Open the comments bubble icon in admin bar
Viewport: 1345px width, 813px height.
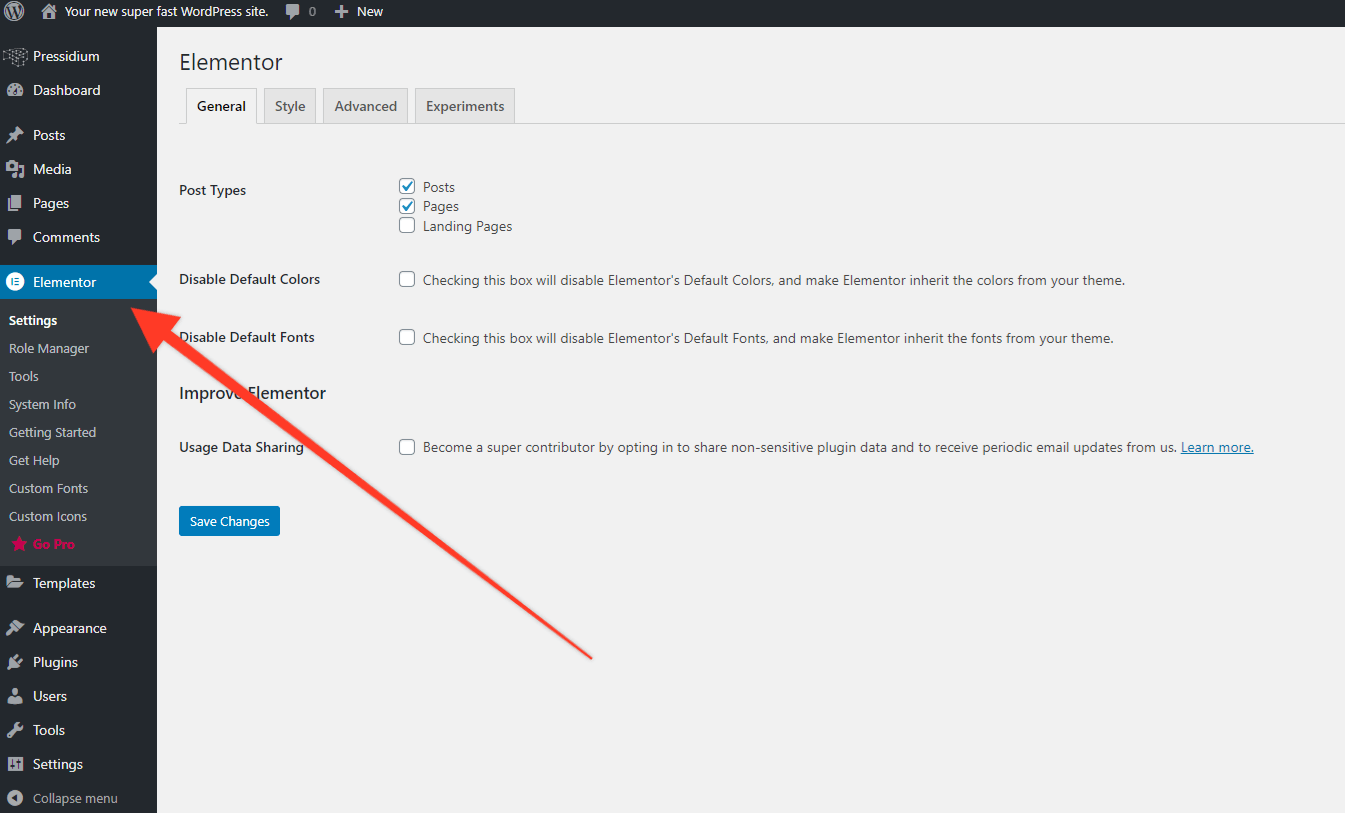tap(291, 12)
